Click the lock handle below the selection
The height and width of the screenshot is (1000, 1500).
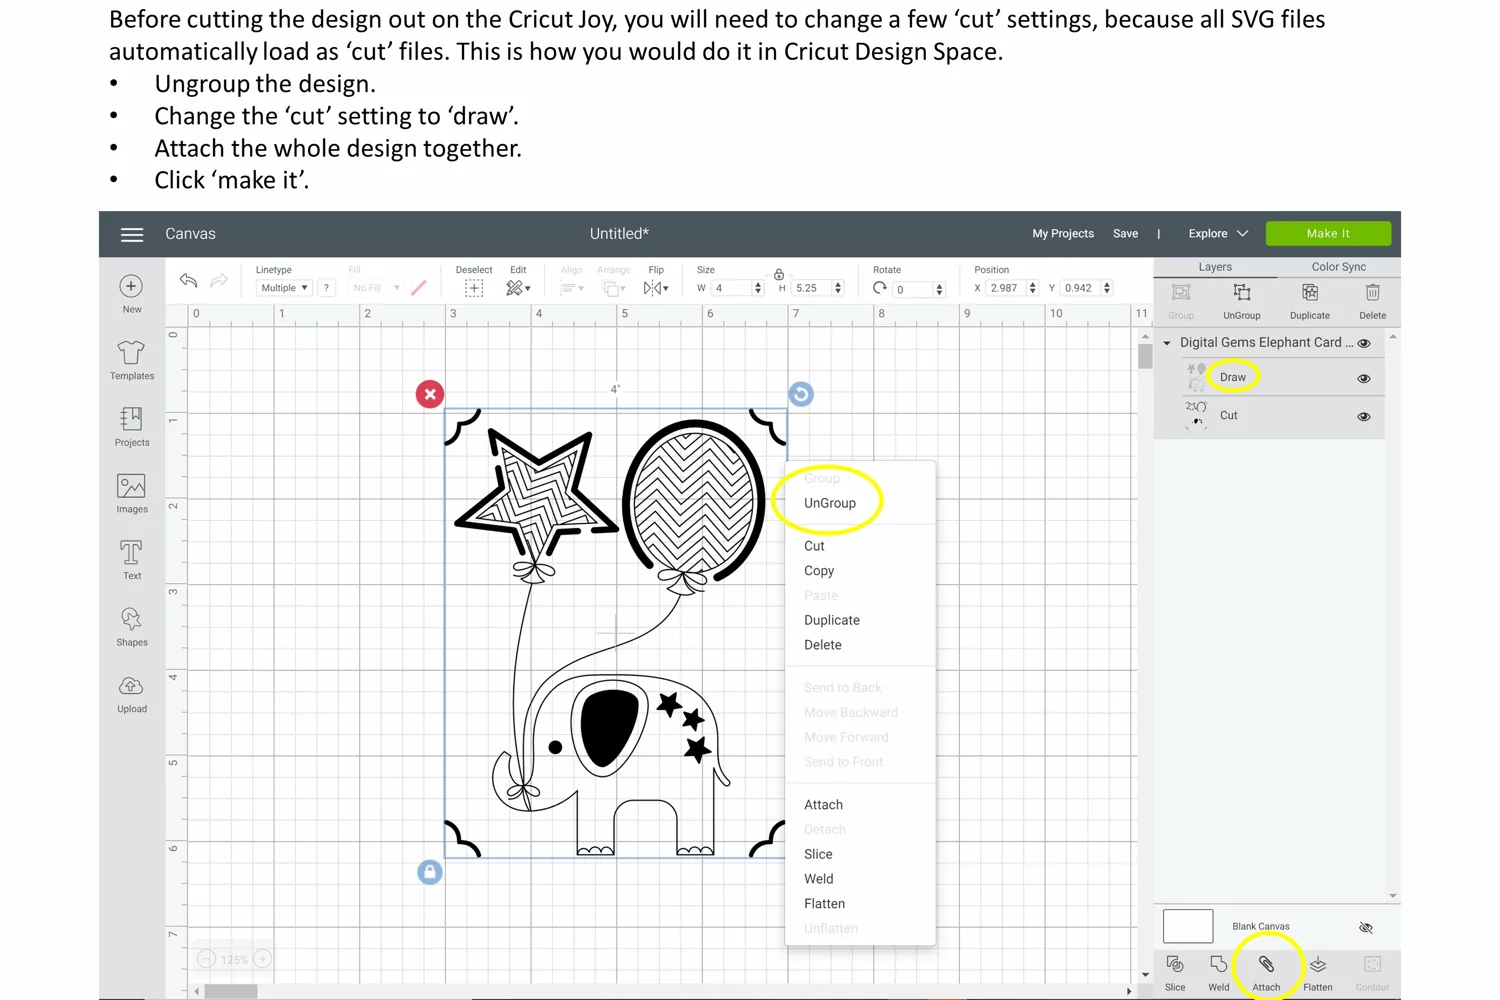[x=430, y=872]
